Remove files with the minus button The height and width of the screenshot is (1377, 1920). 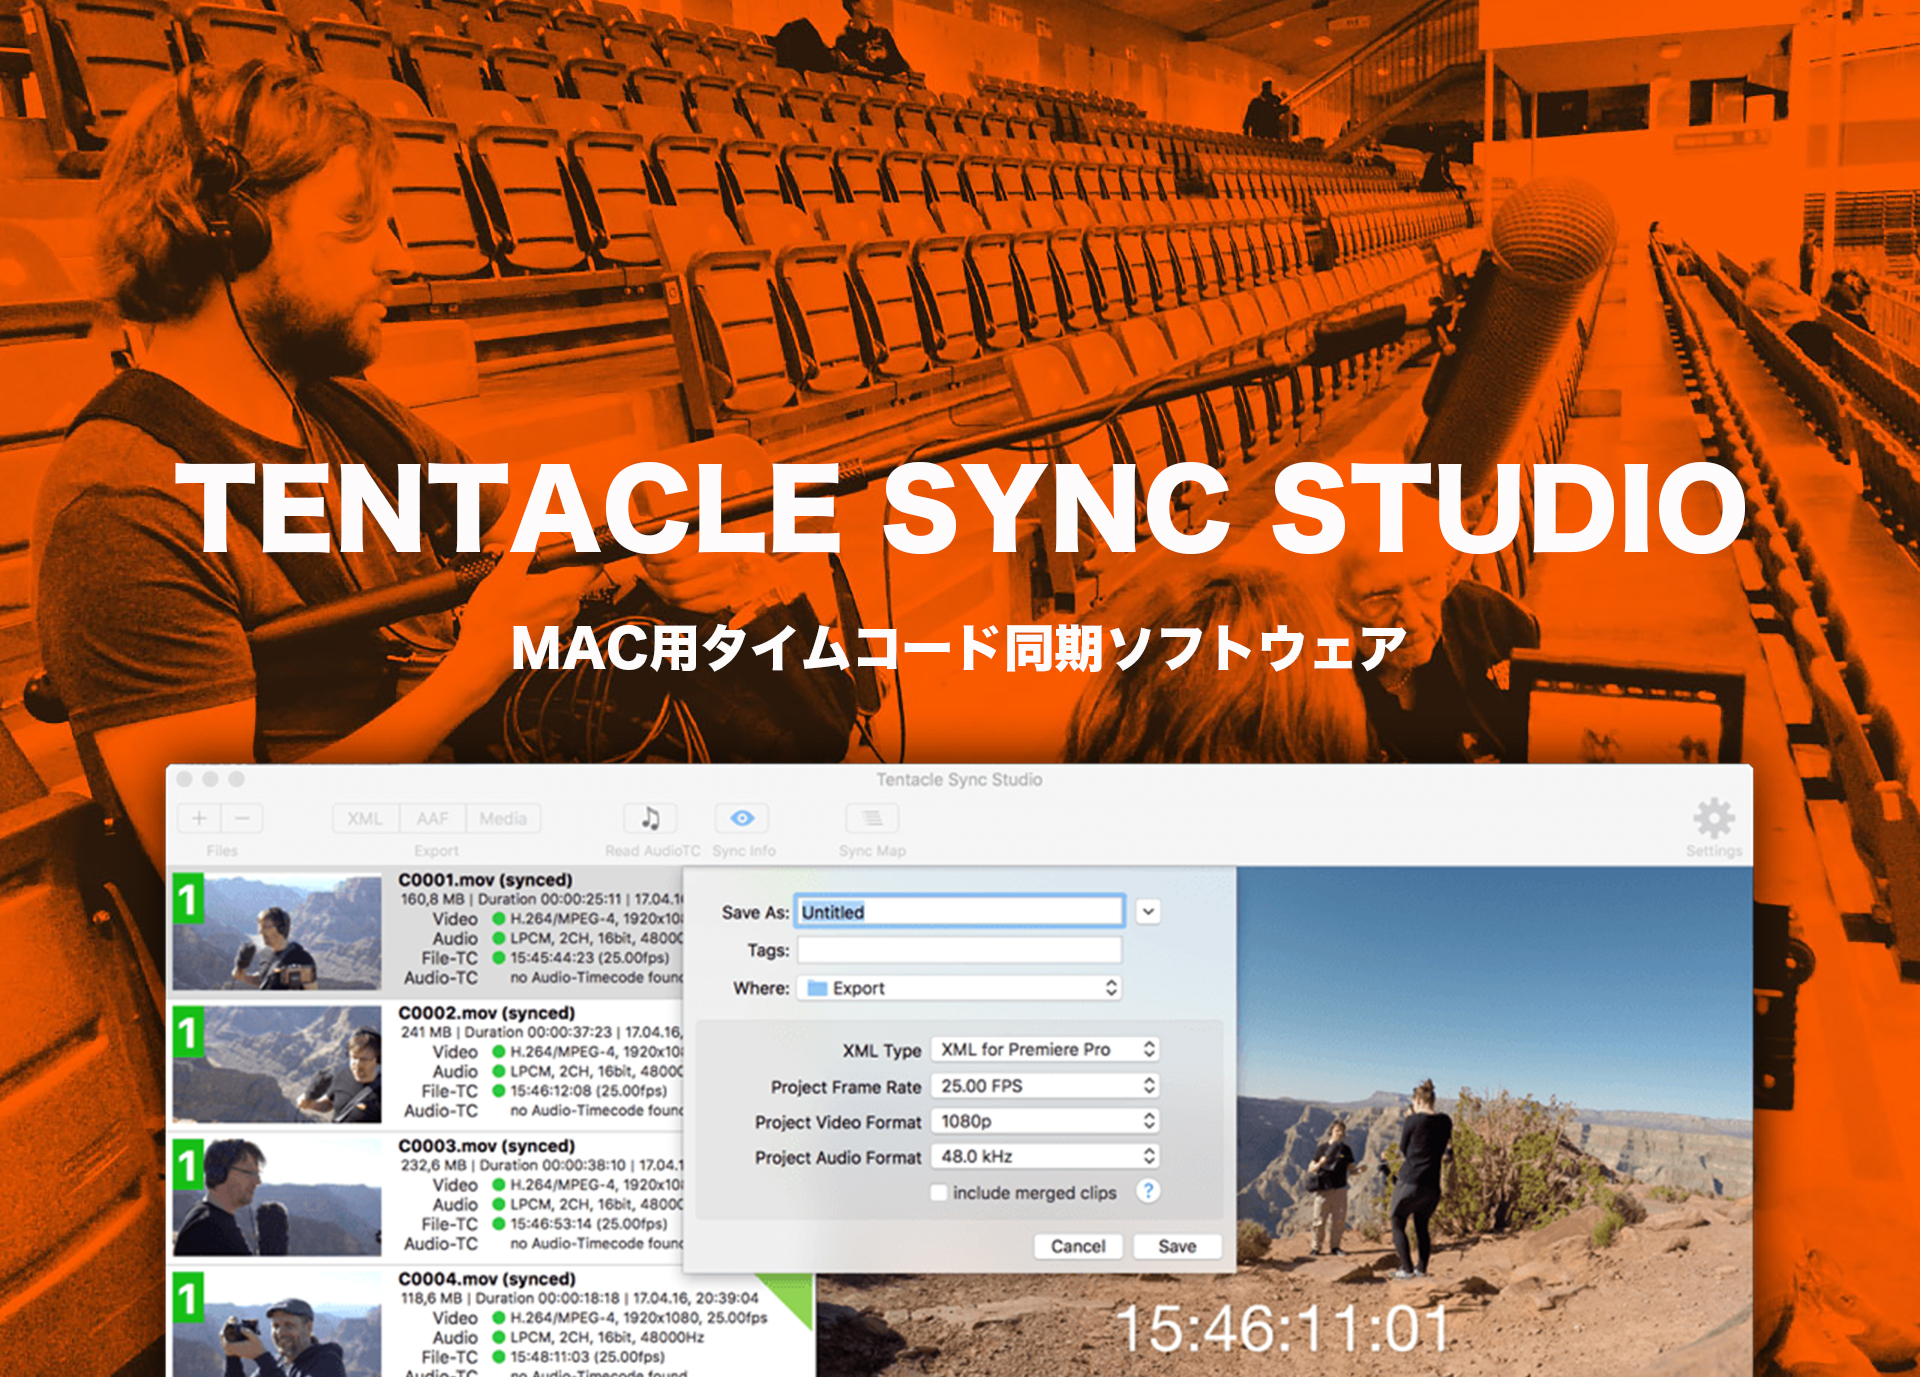(242, 818)
